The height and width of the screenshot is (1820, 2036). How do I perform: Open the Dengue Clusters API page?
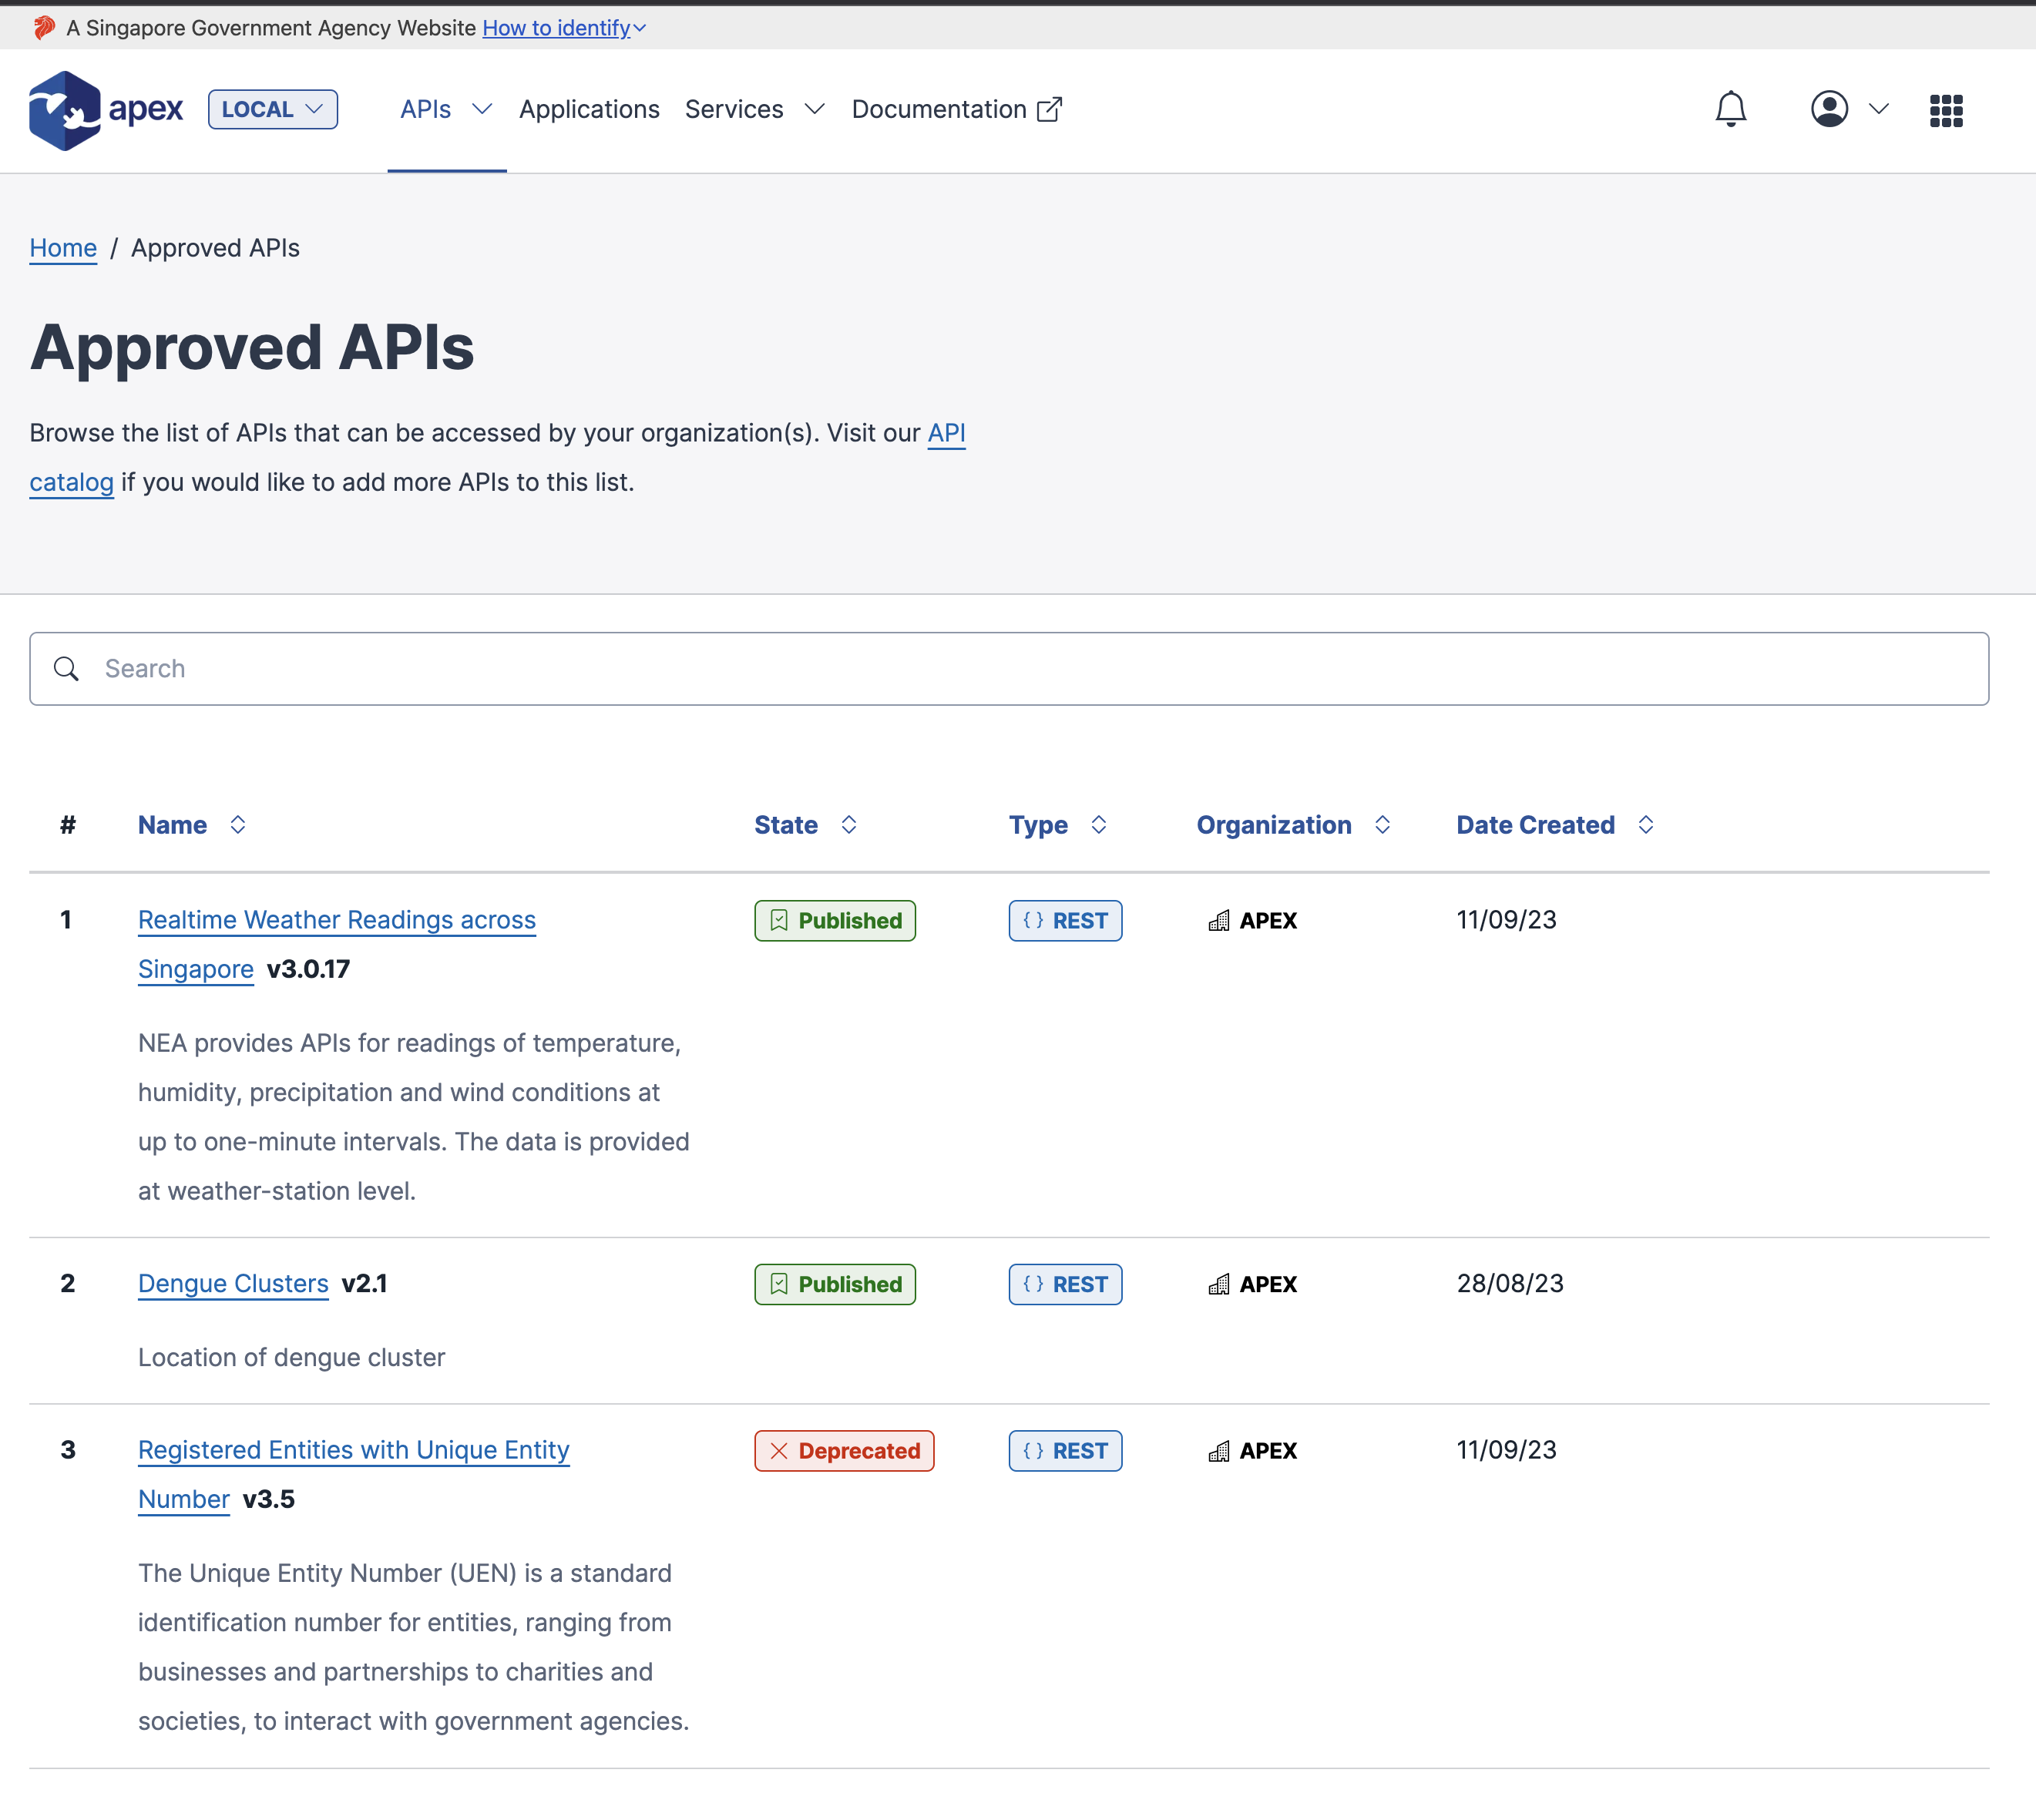(233, 1284)
